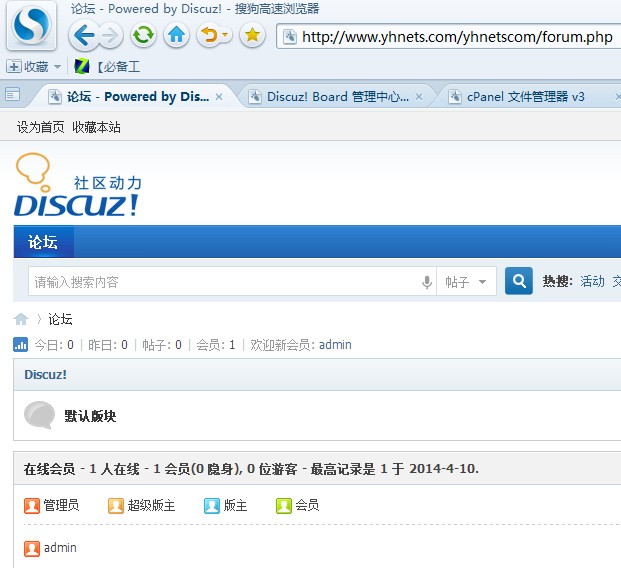Click the 收藏本站 link
Viewport: 621px width, 568px height.
[x=96, y=127]
